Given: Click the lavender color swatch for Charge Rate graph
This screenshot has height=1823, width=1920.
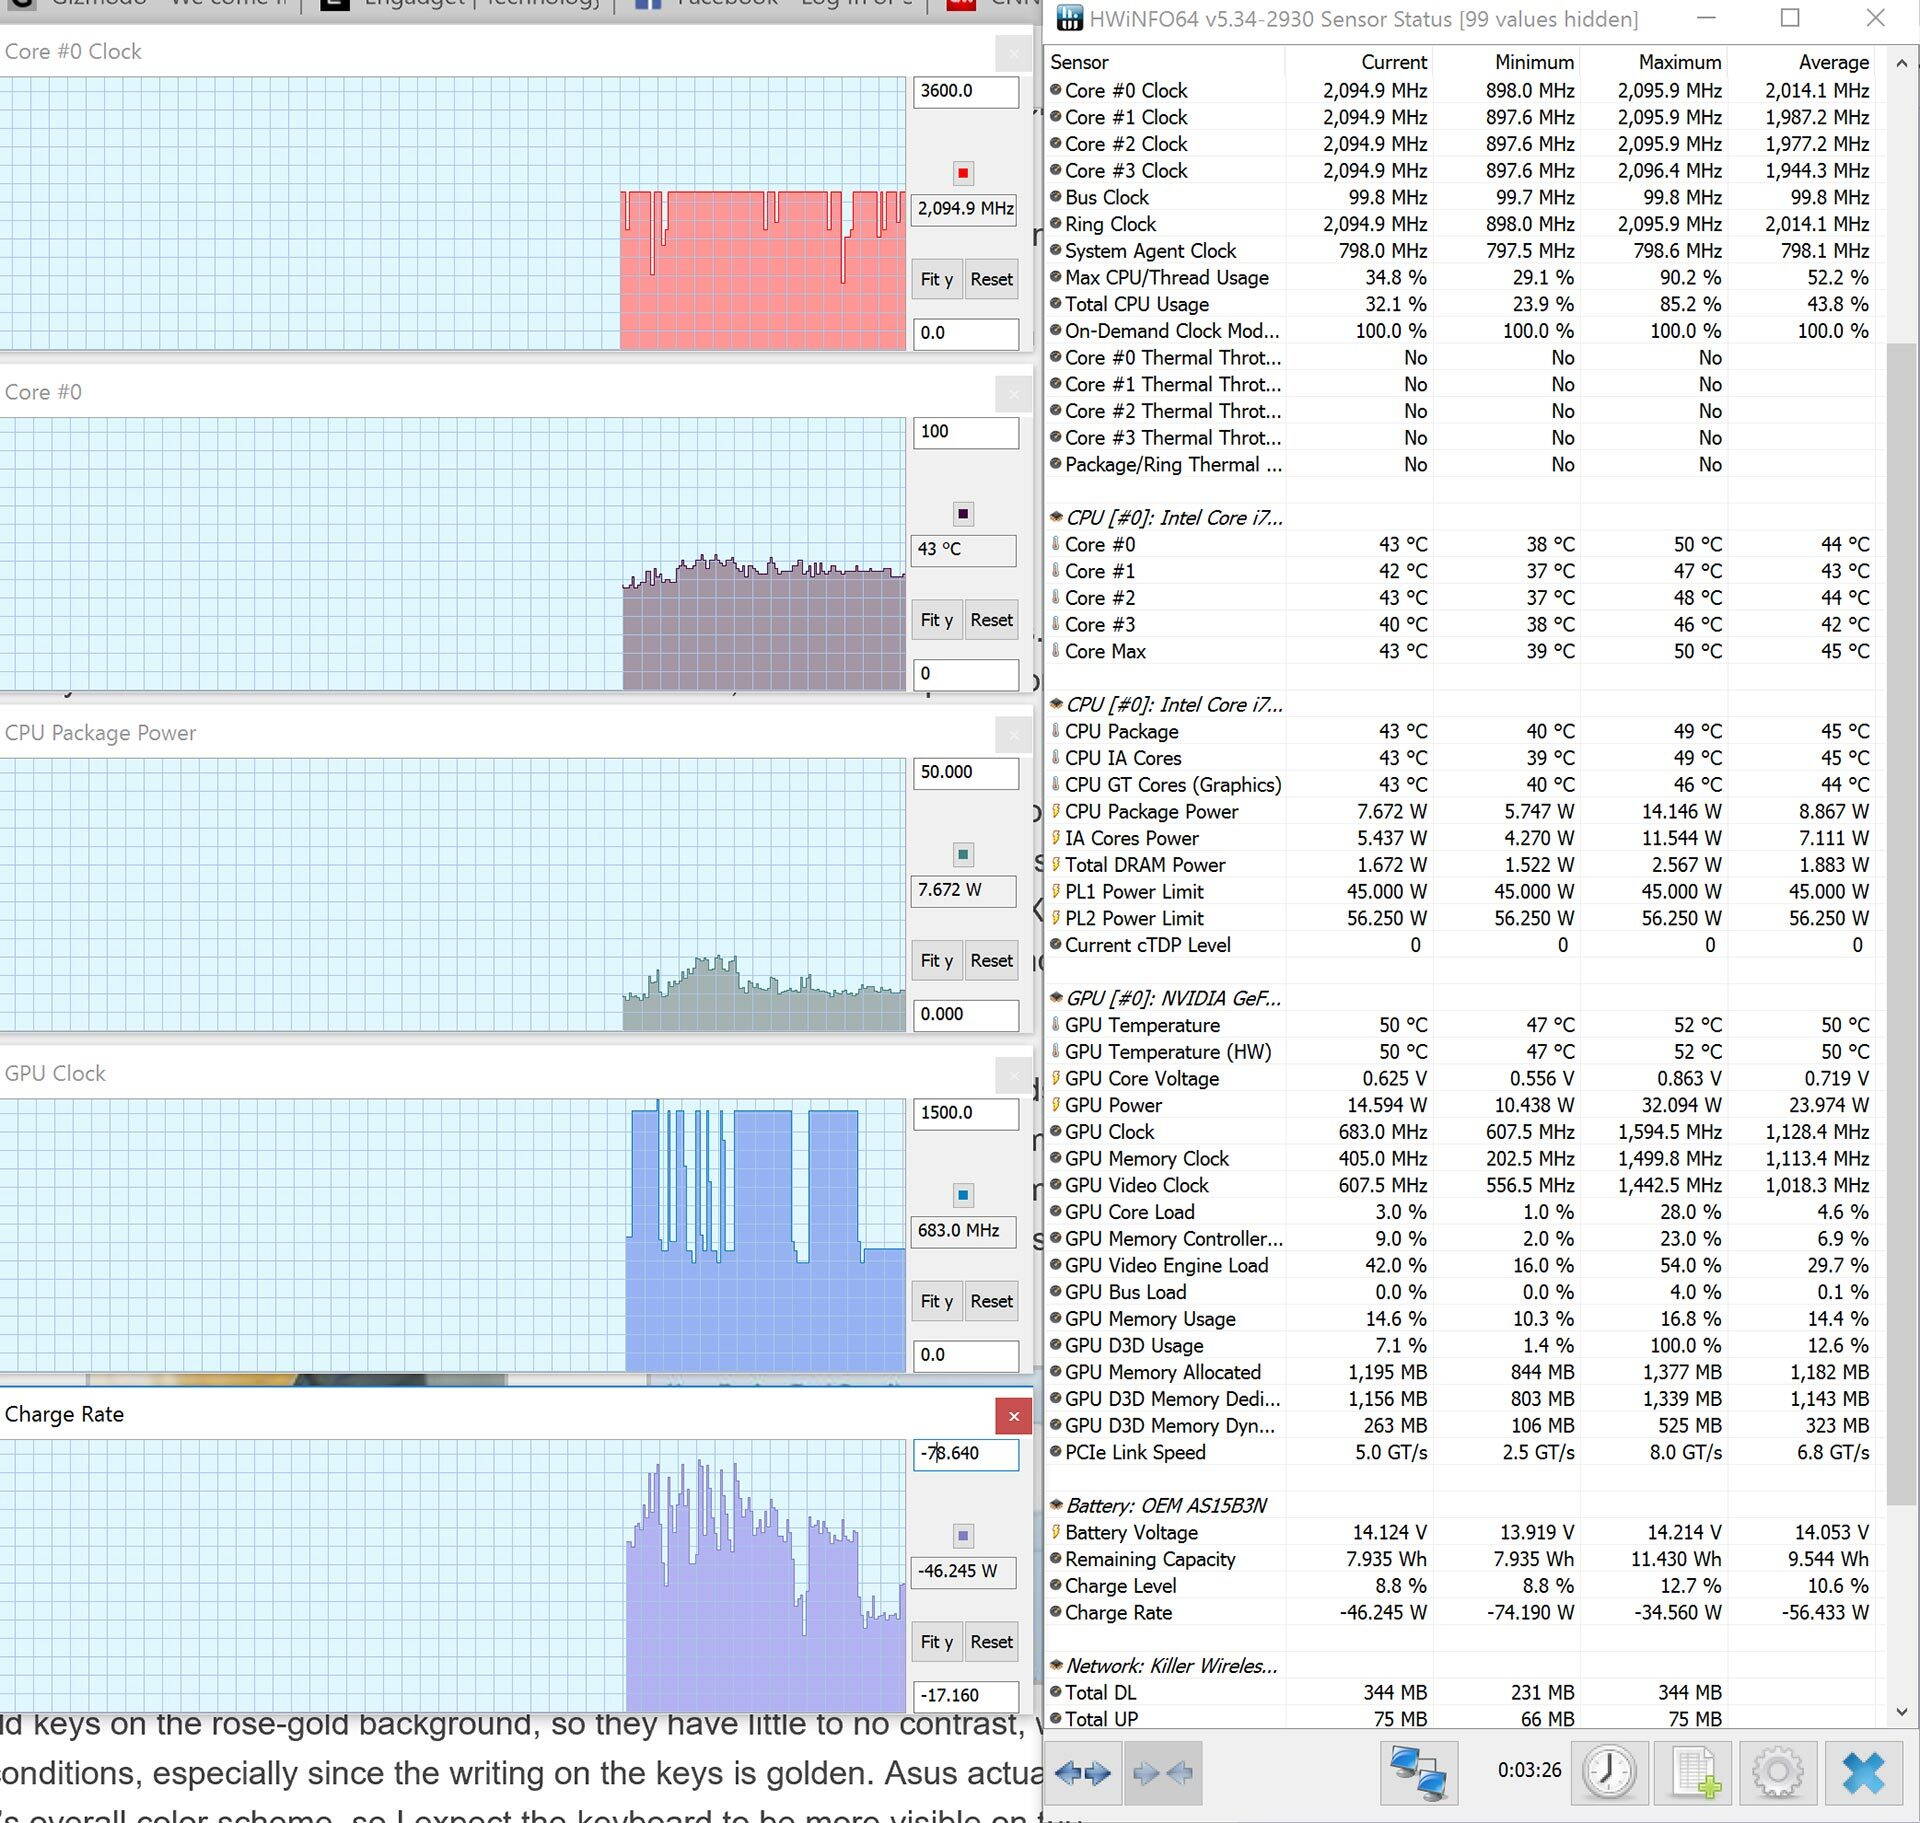Looking at the screenshot, I should pyautogui.click(x=963, y=1536).
